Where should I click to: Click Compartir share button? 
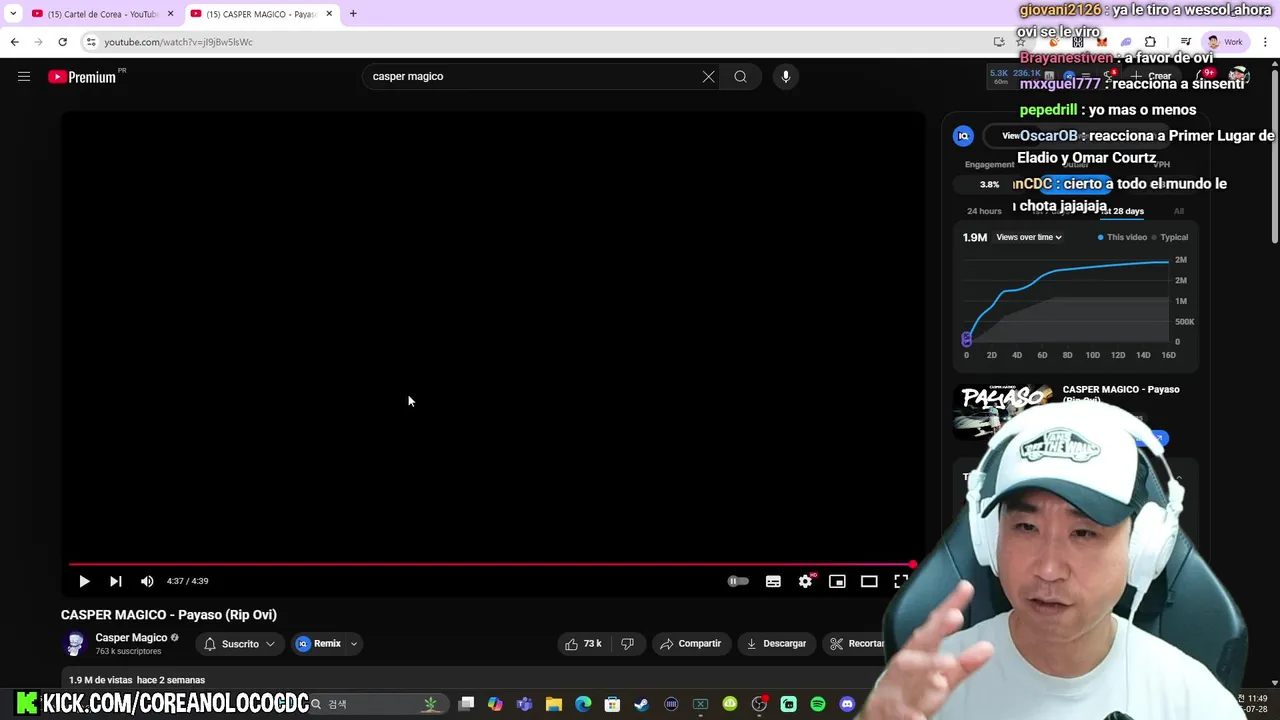pos(690,644)
